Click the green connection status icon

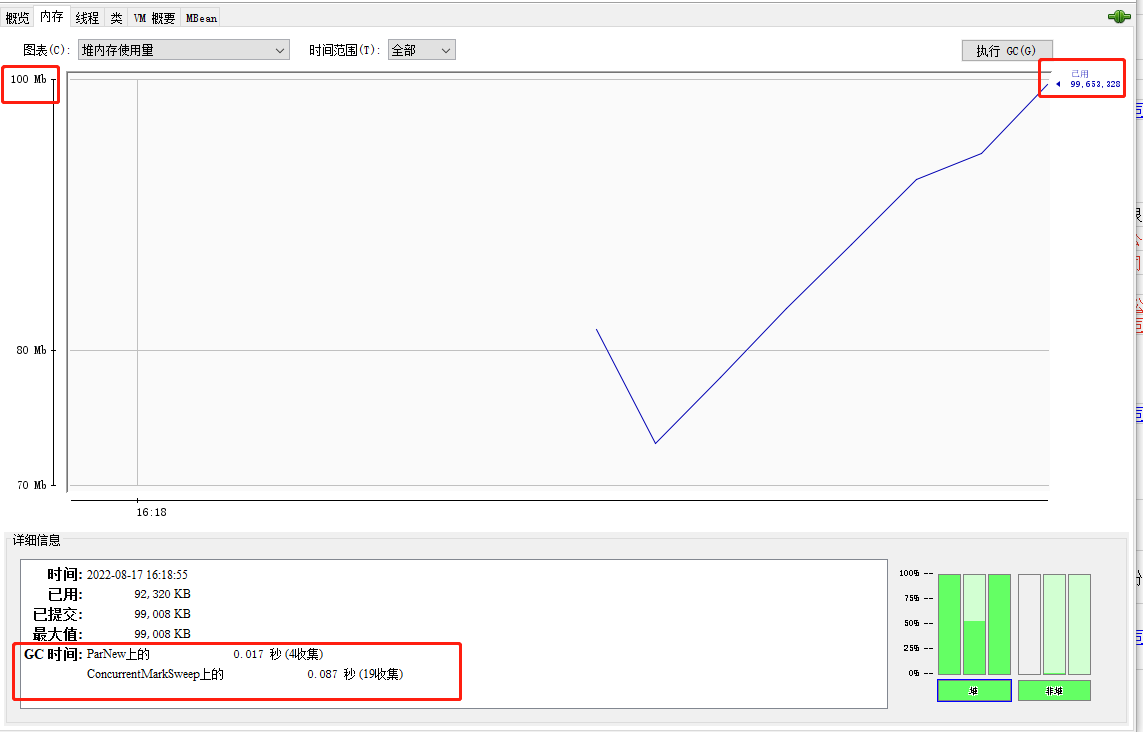[x=1119, y=16]
